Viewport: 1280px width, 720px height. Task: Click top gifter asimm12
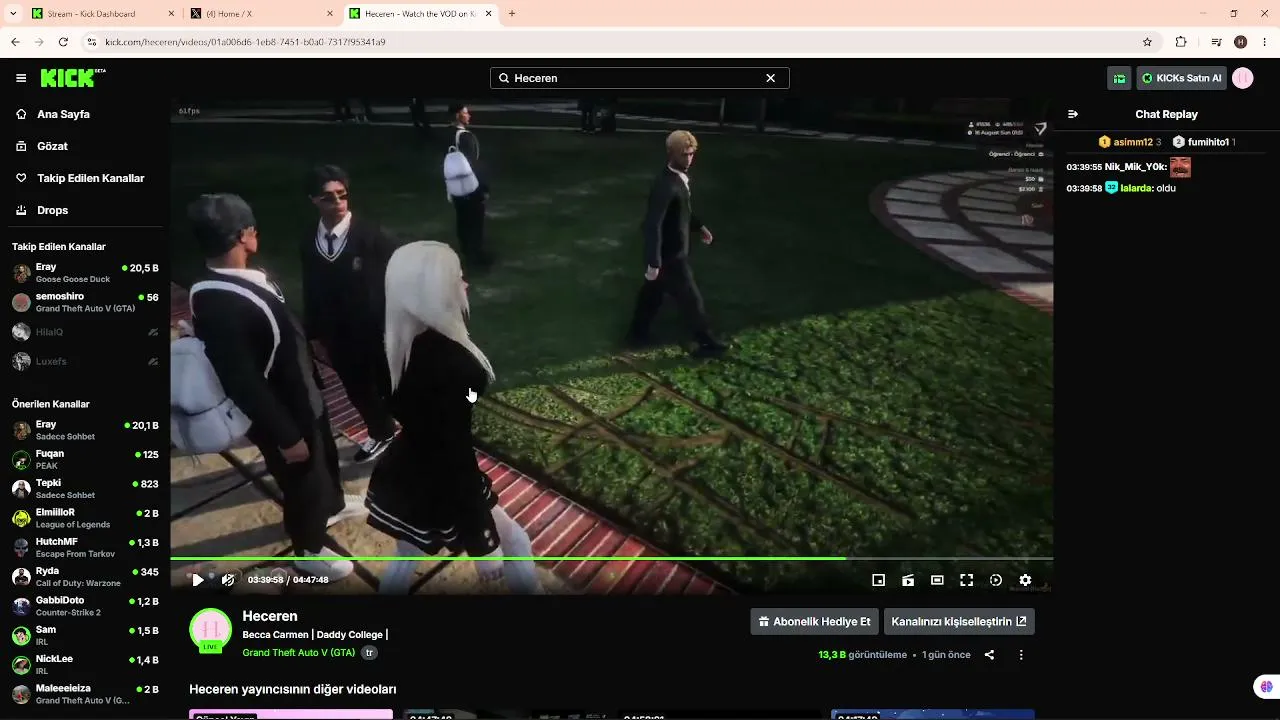tap(1129, 142)
